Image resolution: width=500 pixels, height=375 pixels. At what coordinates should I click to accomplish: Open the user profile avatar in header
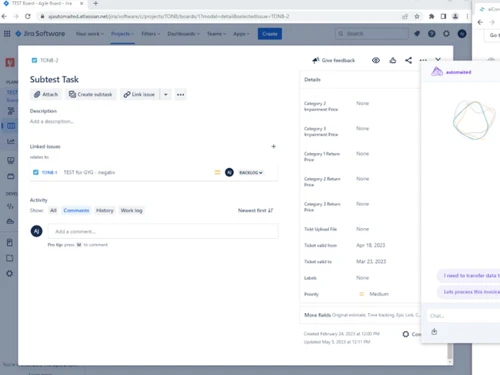(462, 34)
